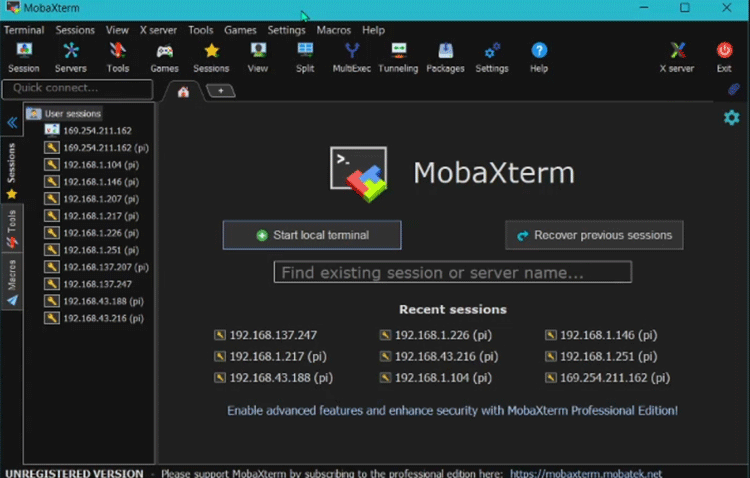Open the Tunneling toolbar icon
Screen dimensions: 750x478
(398, 57)
